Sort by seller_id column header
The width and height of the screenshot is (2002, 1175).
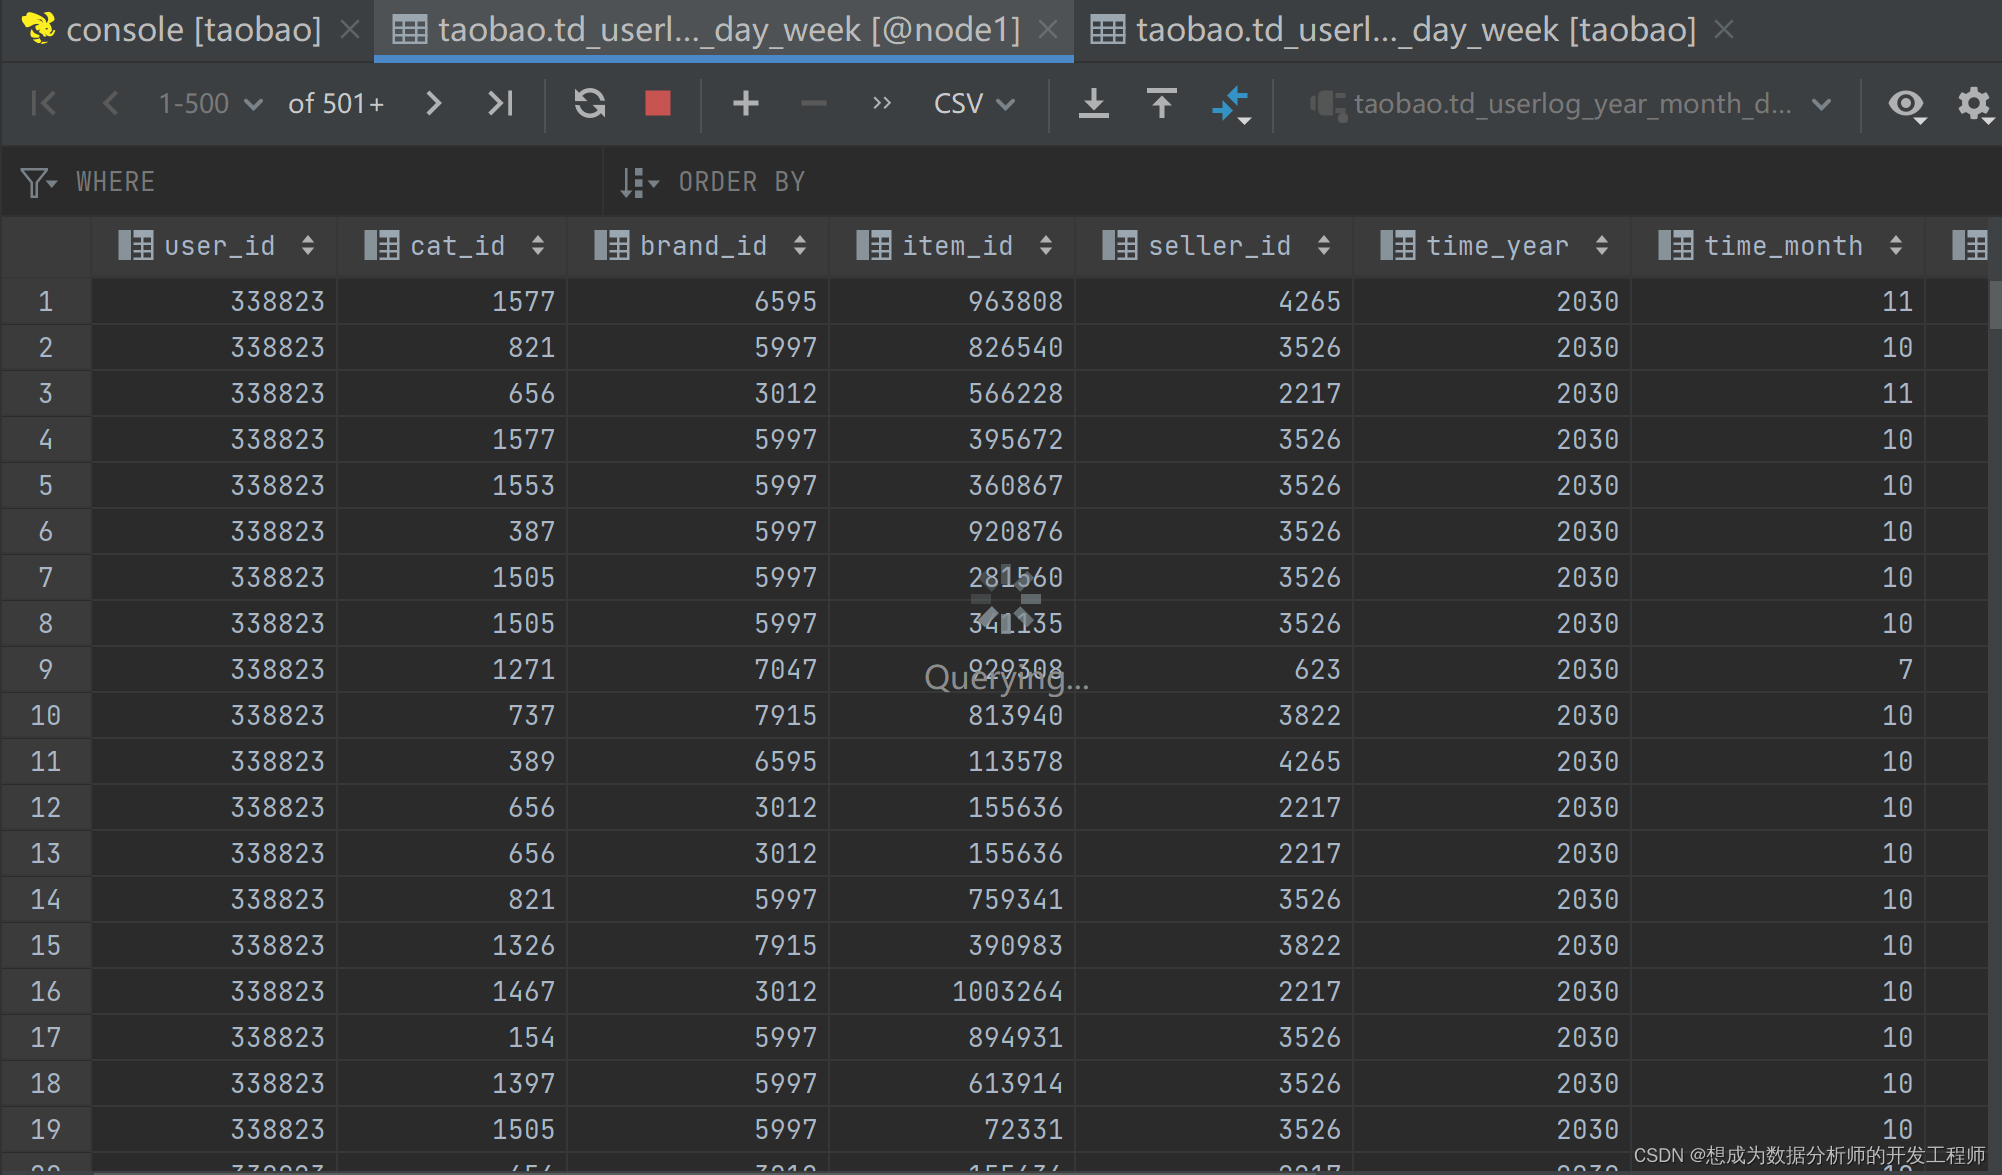(x=1214, y=246)
